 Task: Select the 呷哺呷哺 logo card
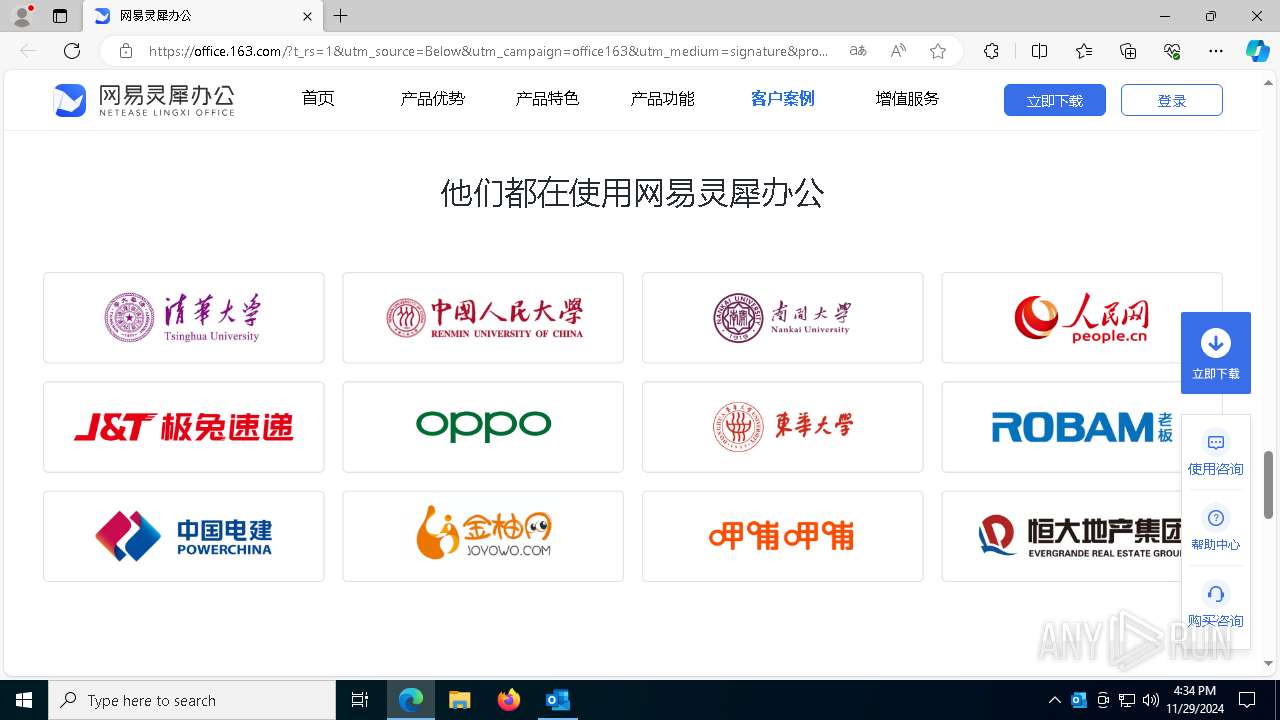783,536
